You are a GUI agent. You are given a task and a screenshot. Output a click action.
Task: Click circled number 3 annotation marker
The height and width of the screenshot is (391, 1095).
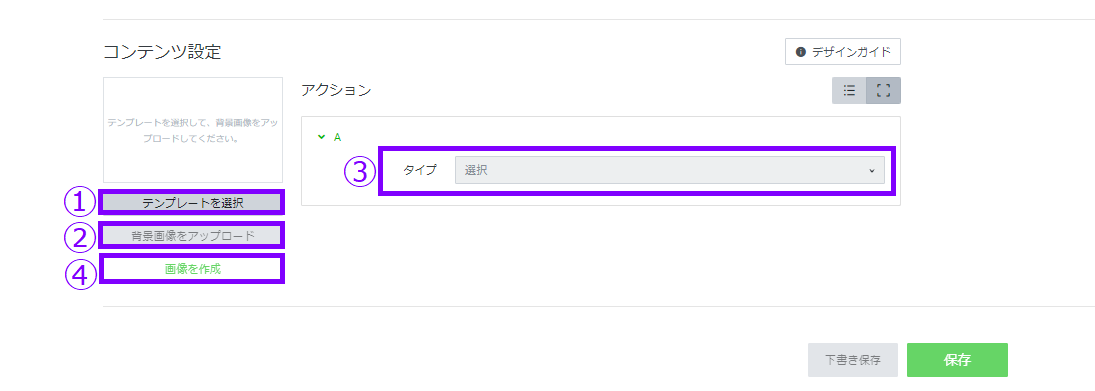coord(360,172)
